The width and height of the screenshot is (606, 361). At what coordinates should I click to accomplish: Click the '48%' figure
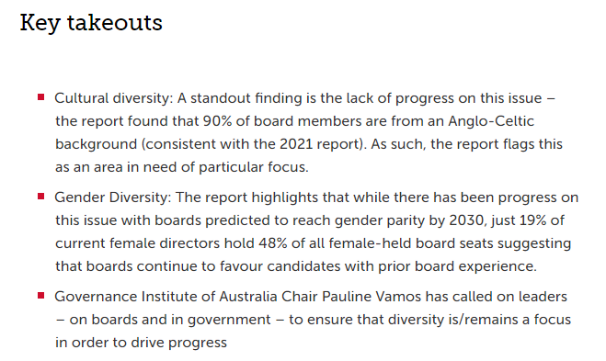tap(273, 244)
